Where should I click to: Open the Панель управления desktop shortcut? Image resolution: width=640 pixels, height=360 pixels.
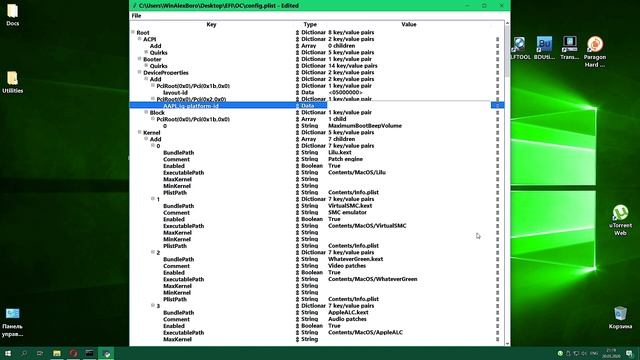click(13, 322)
